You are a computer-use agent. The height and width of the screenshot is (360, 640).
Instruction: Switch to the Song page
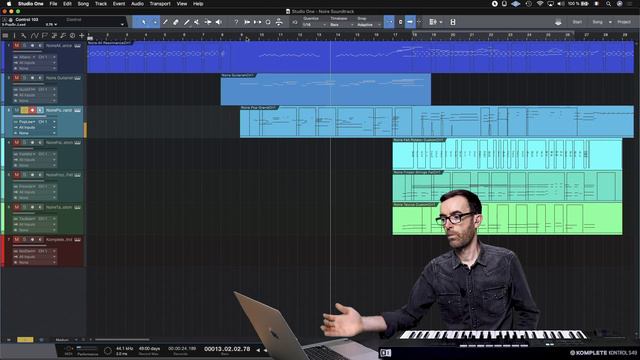coord(598,22)
